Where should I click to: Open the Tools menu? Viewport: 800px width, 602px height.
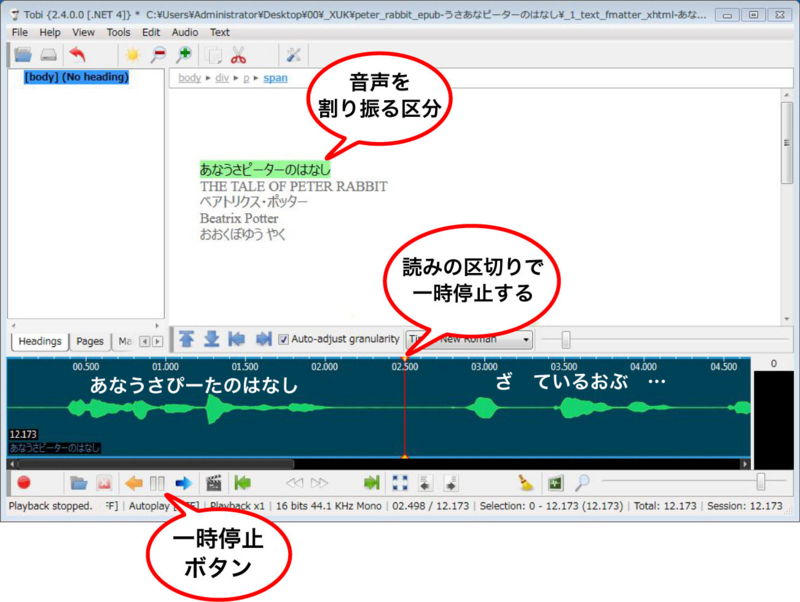(120, 32)
